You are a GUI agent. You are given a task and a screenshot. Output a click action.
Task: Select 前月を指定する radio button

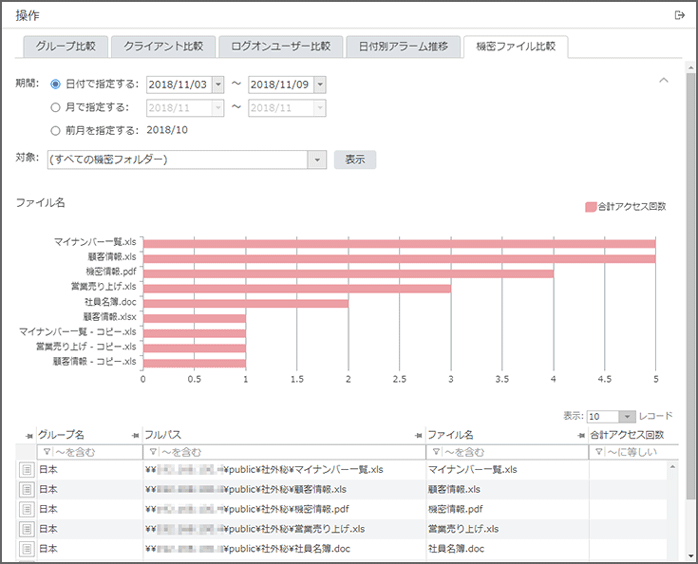pyautogui.click(x=55, y=130)
